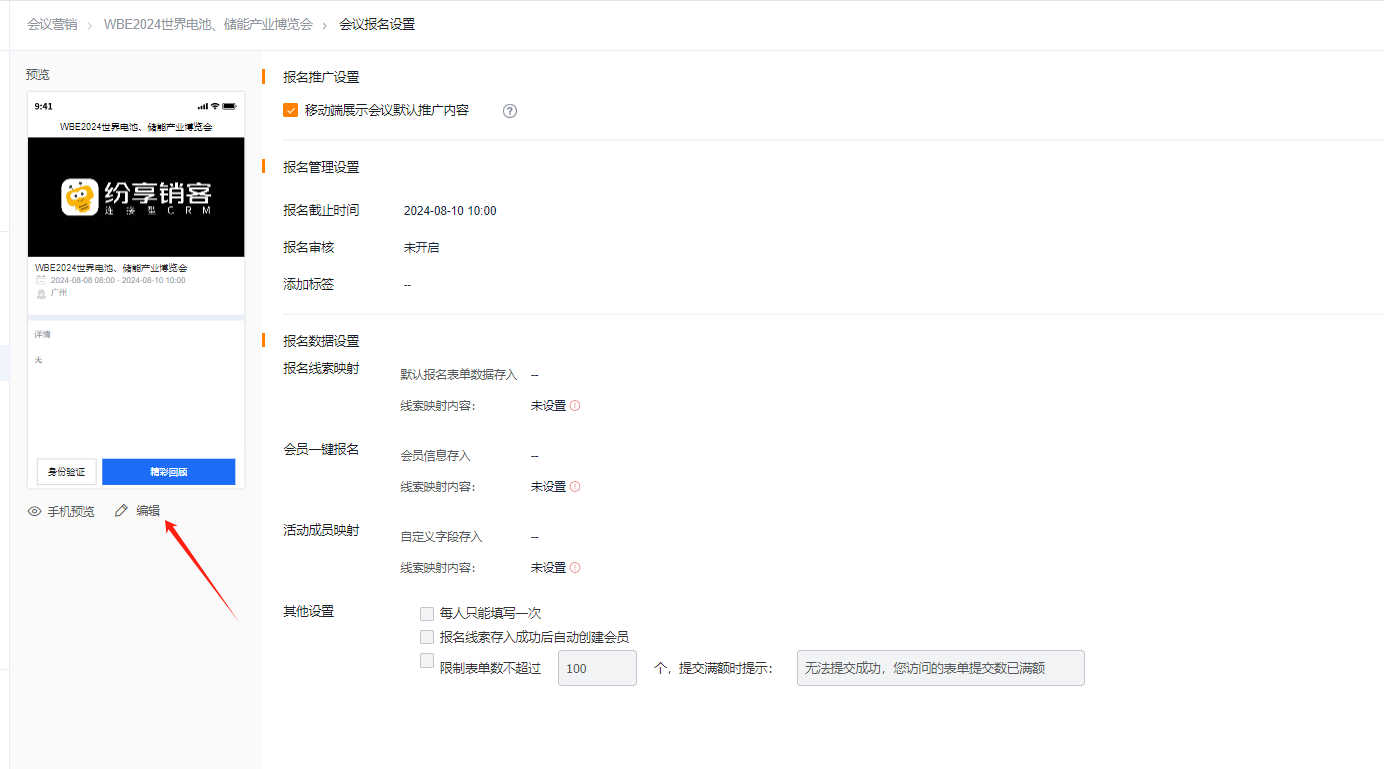
Task: Check 每人只能填写一次 checkbox
Action: click(x=427, y=613)
